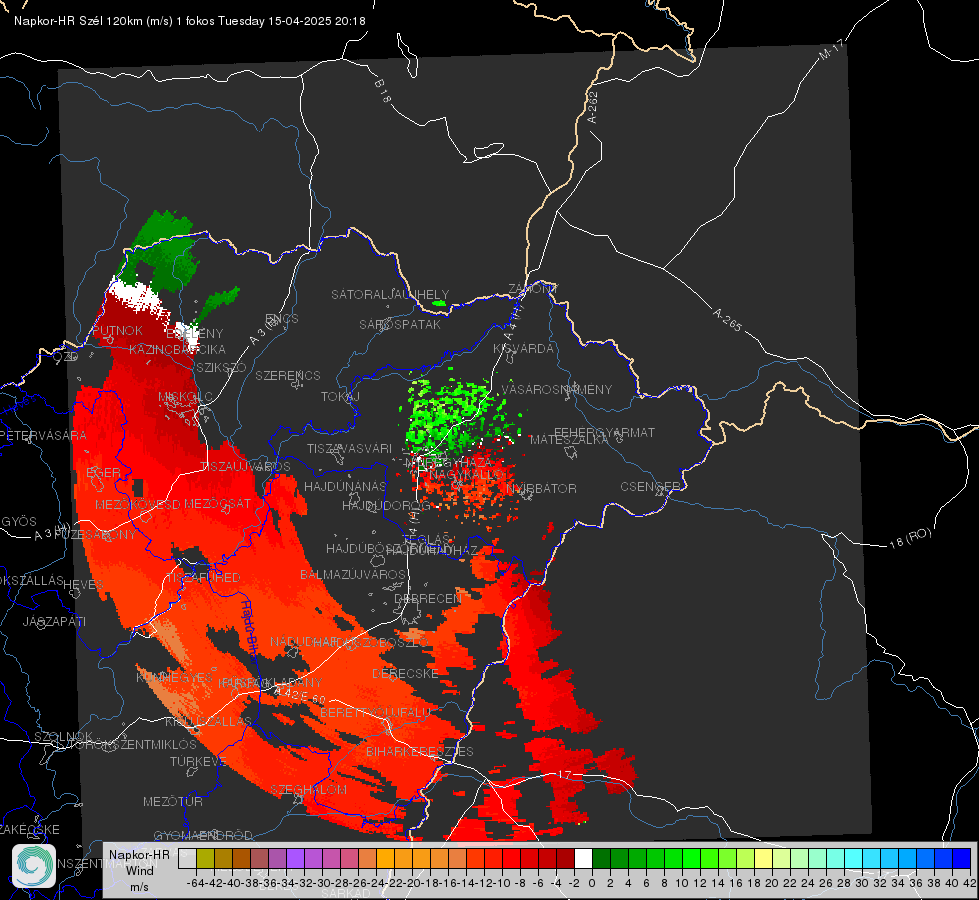
Task: Click the MEZŐTÚR label
Action: point(173,801)
